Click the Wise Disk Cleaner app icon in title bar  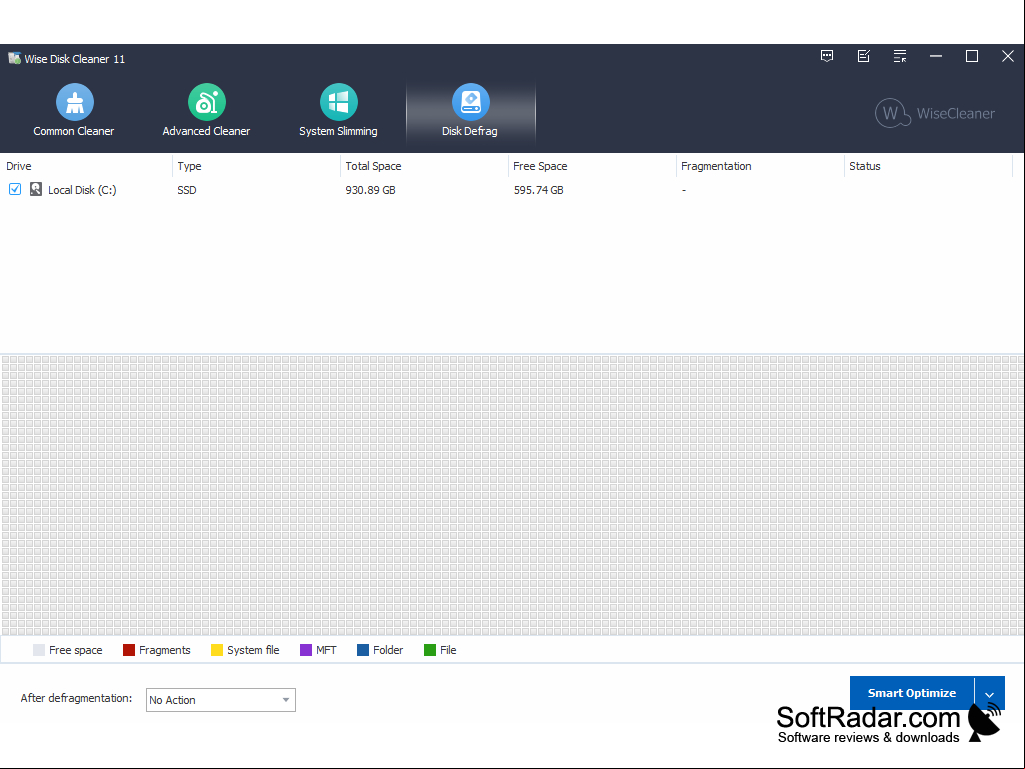point(14,58)
